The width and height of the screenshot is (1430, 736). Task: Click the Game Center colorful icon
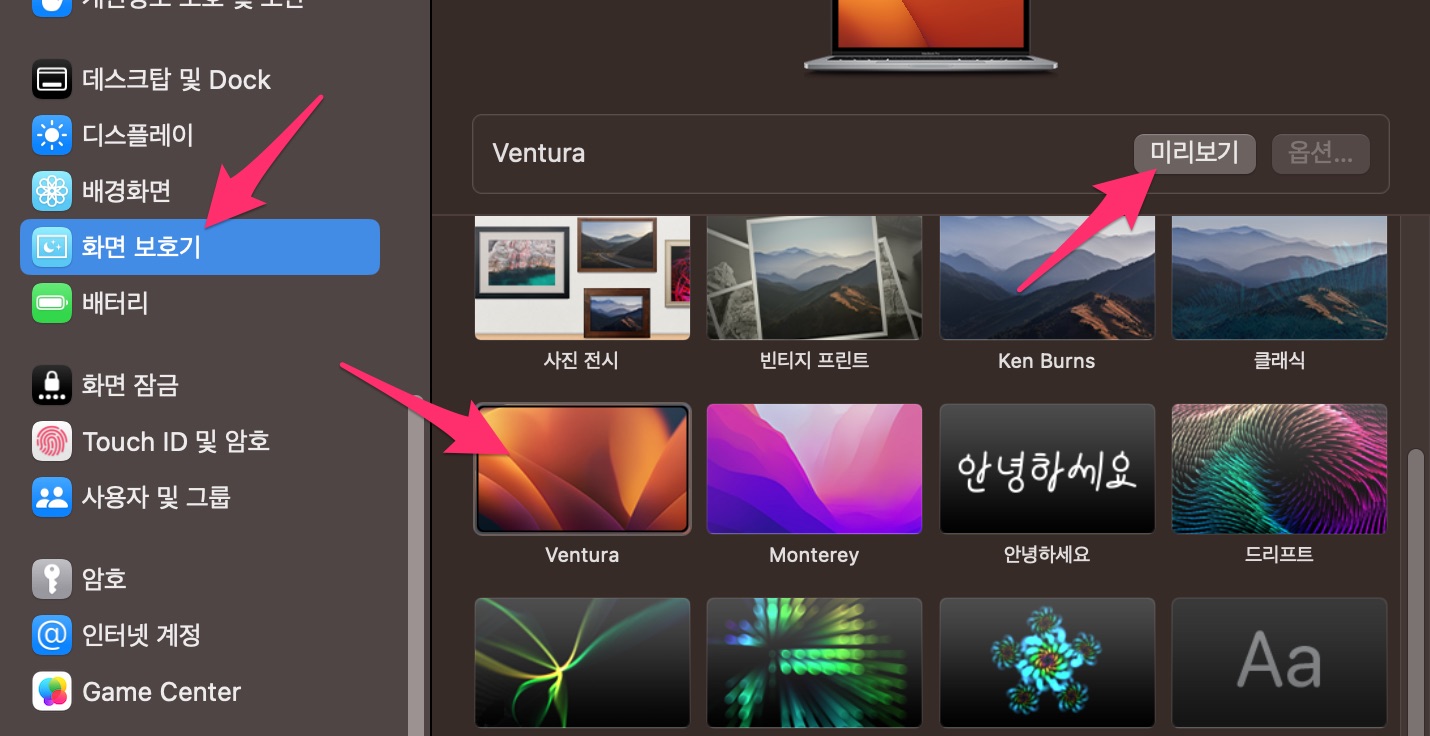52,691
